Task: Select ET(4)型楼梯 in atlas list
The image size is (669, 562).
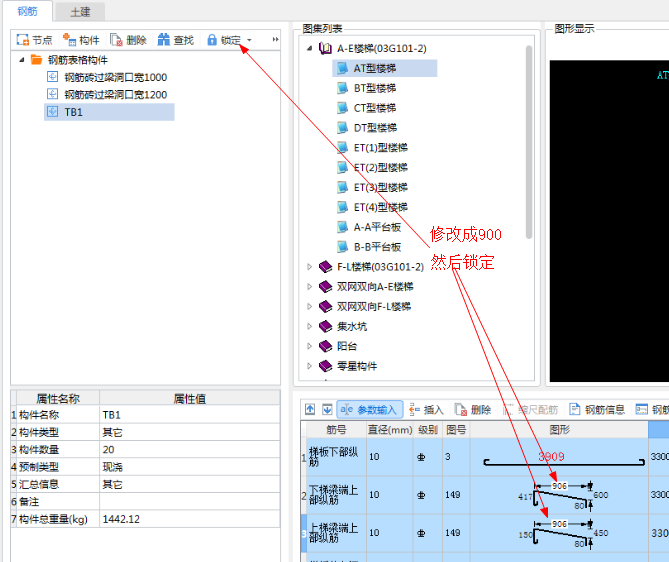Action: [381, 207]
